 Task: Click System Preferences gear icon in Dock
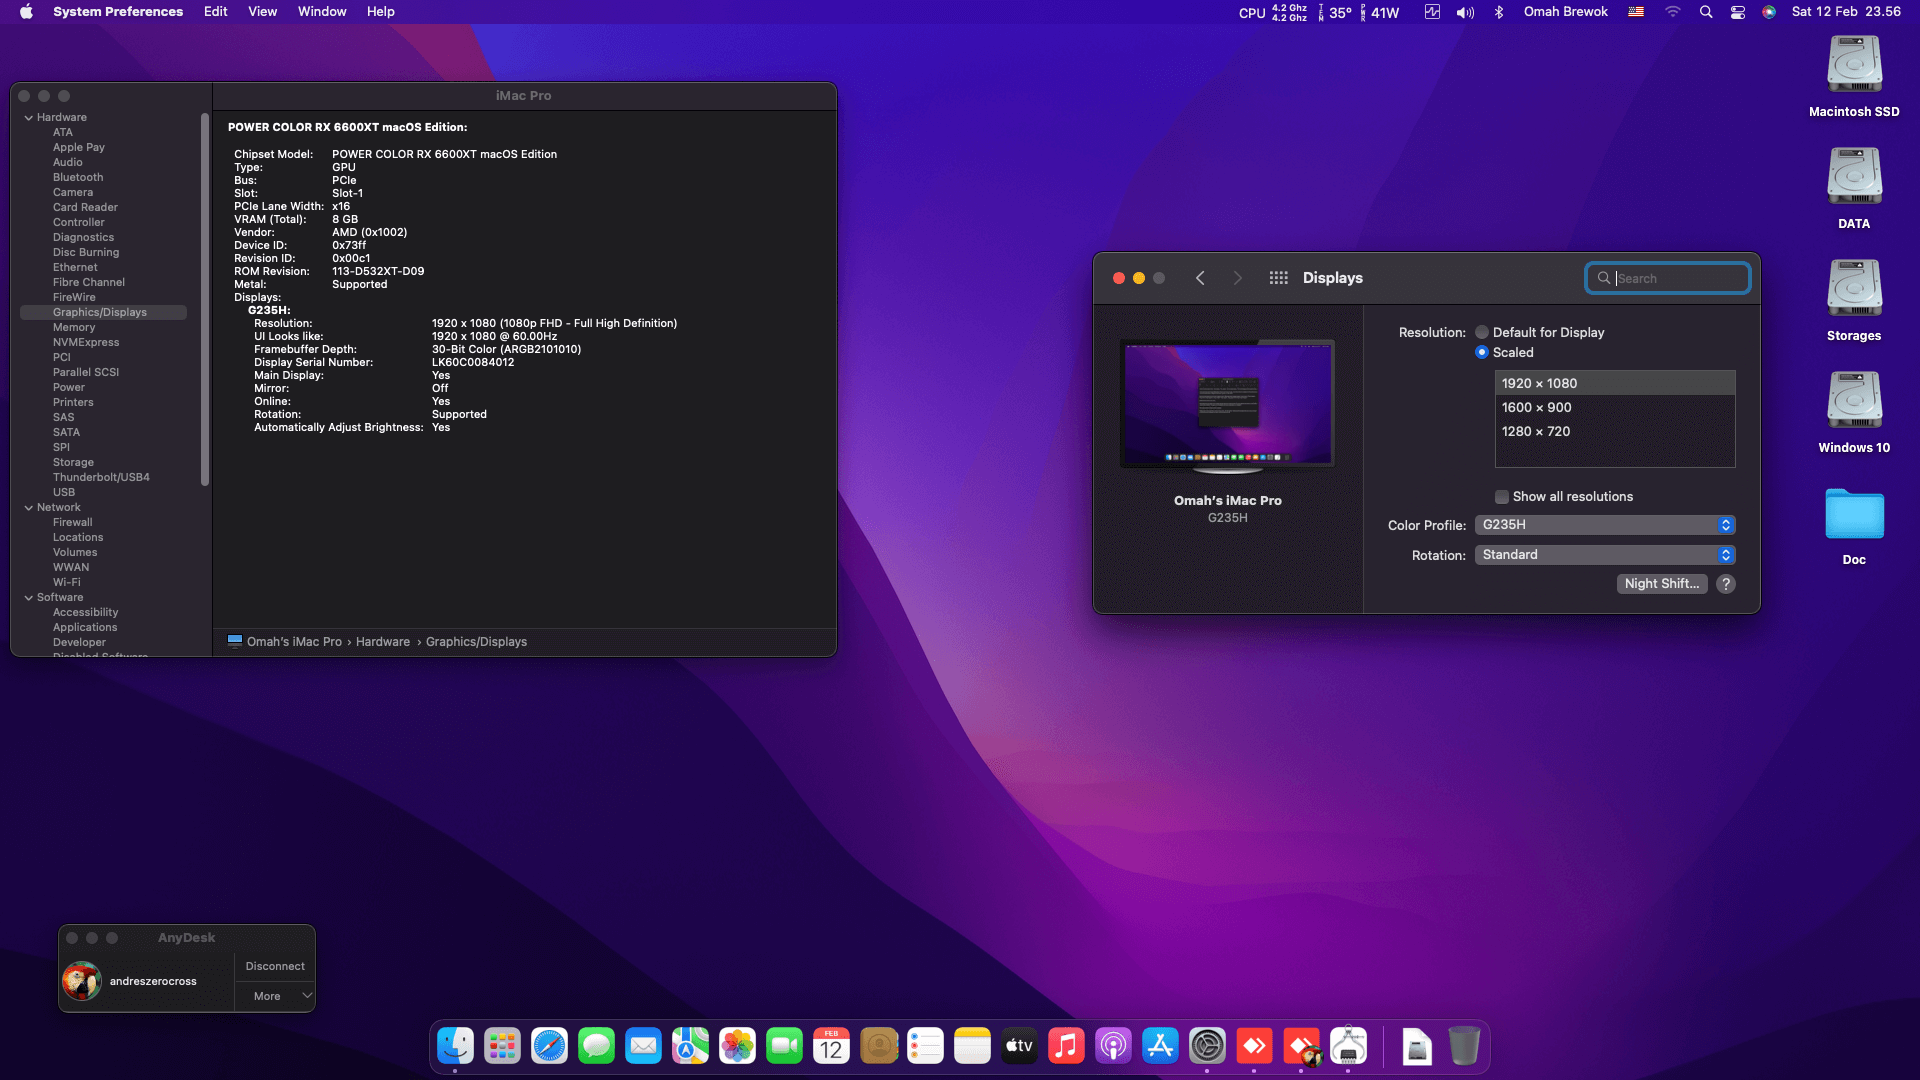point(1207,1046)
